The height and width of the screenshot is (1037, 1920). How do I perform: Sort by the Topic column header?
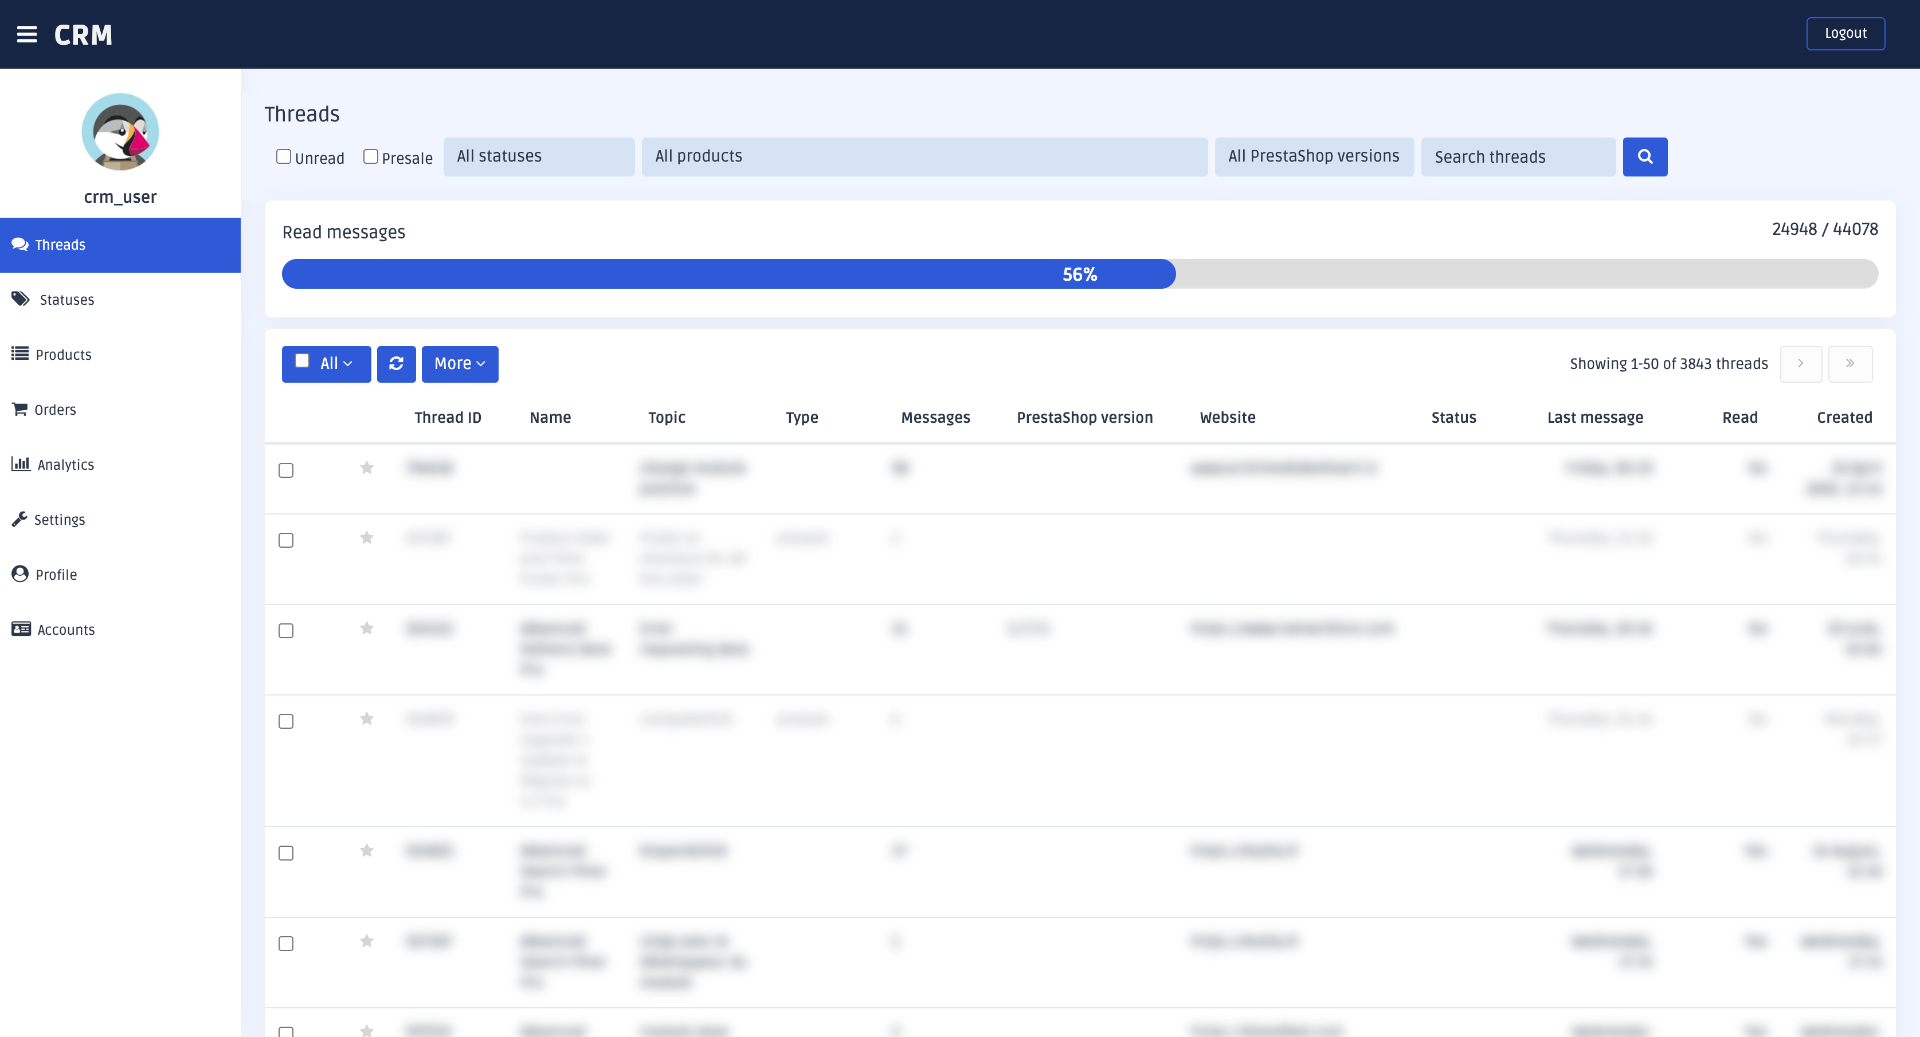point(667,418)
